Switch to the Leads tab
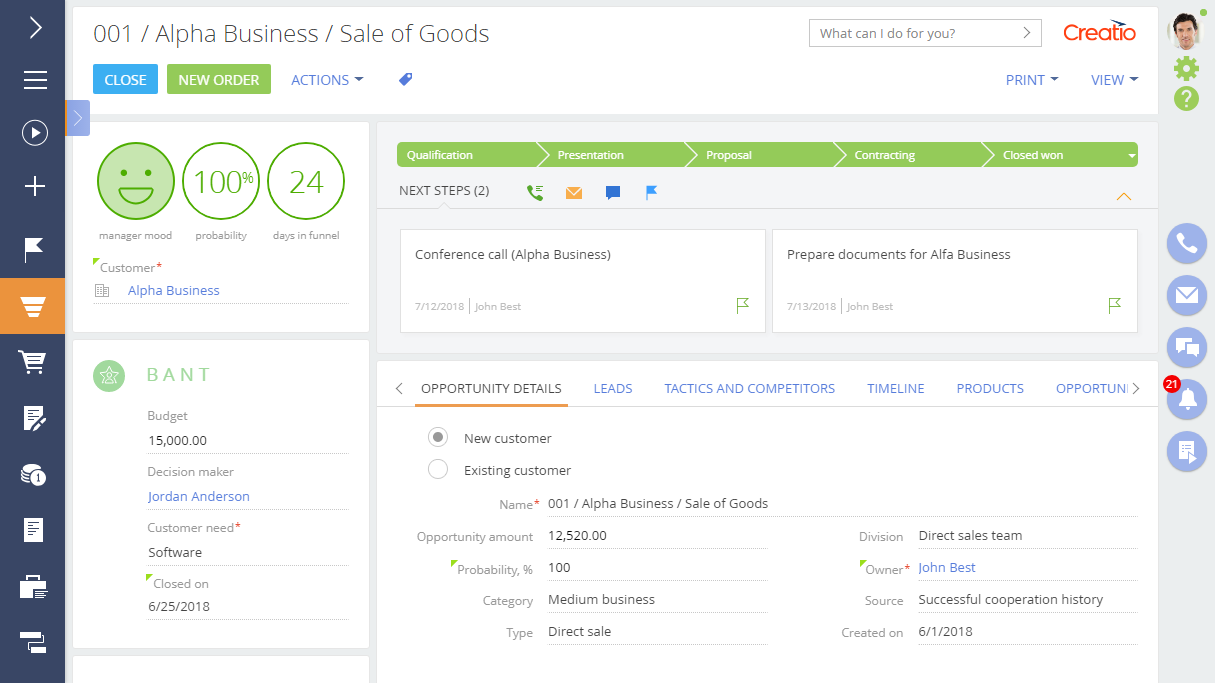This screenshot has width=1215, height=683. [x=613, y=388]
